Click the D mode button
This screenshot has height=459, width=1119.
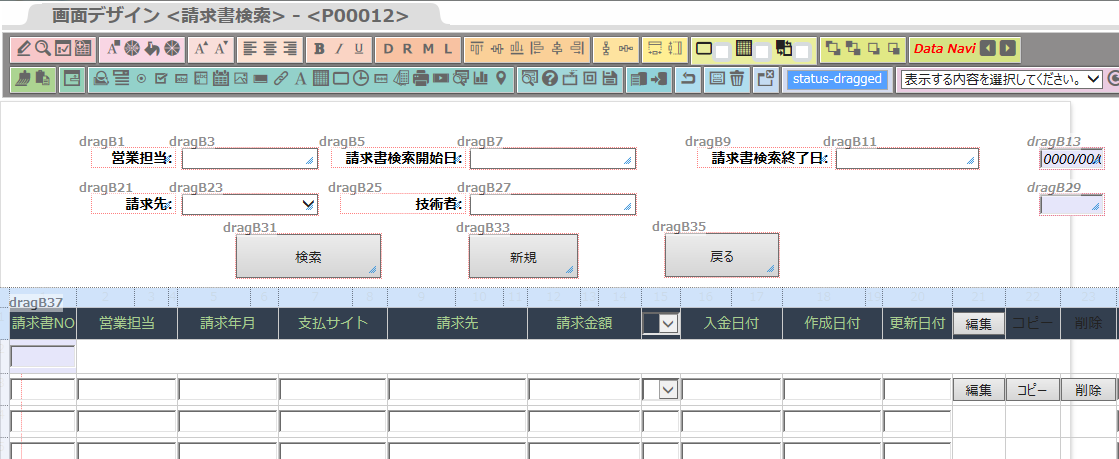pos(389,49)
